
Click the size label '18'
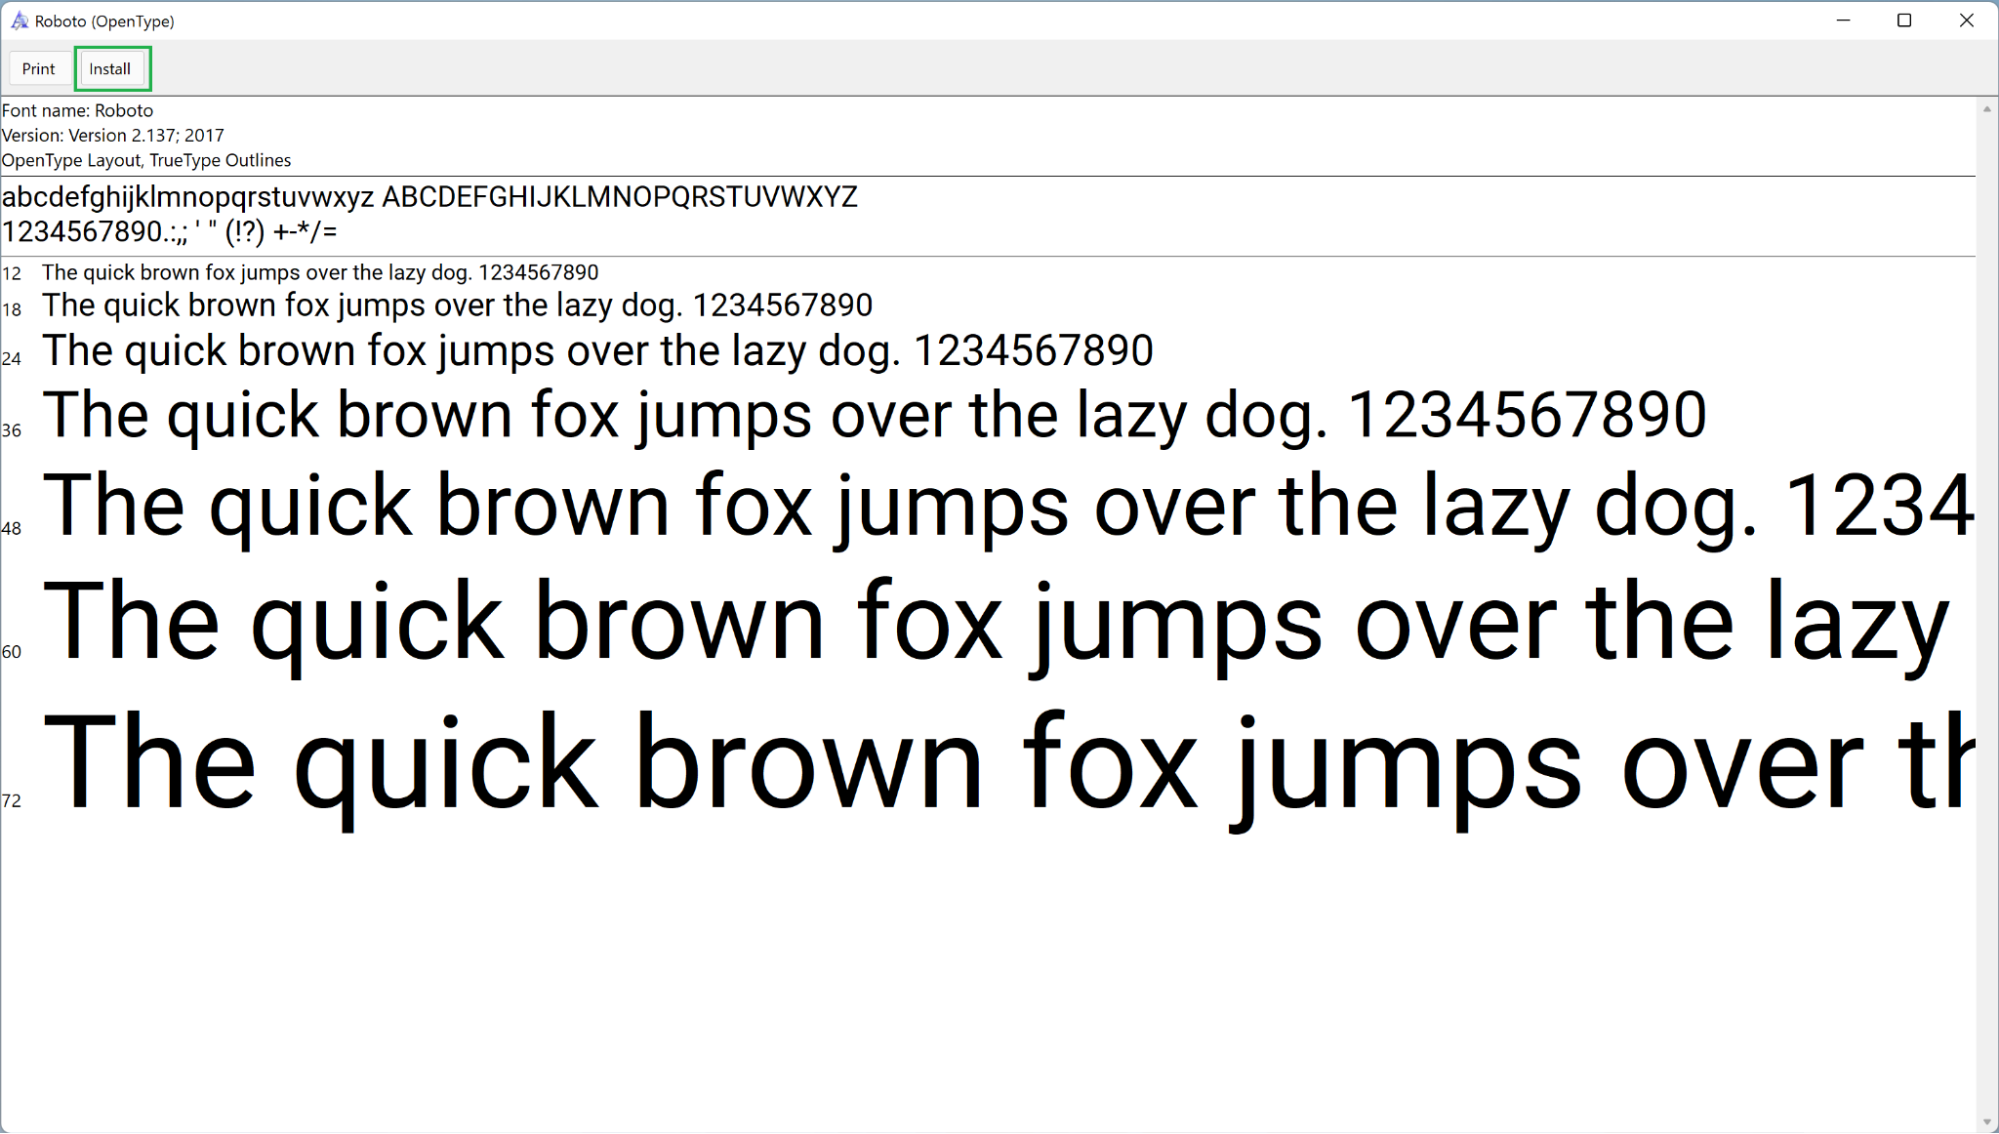pos(12,310)
